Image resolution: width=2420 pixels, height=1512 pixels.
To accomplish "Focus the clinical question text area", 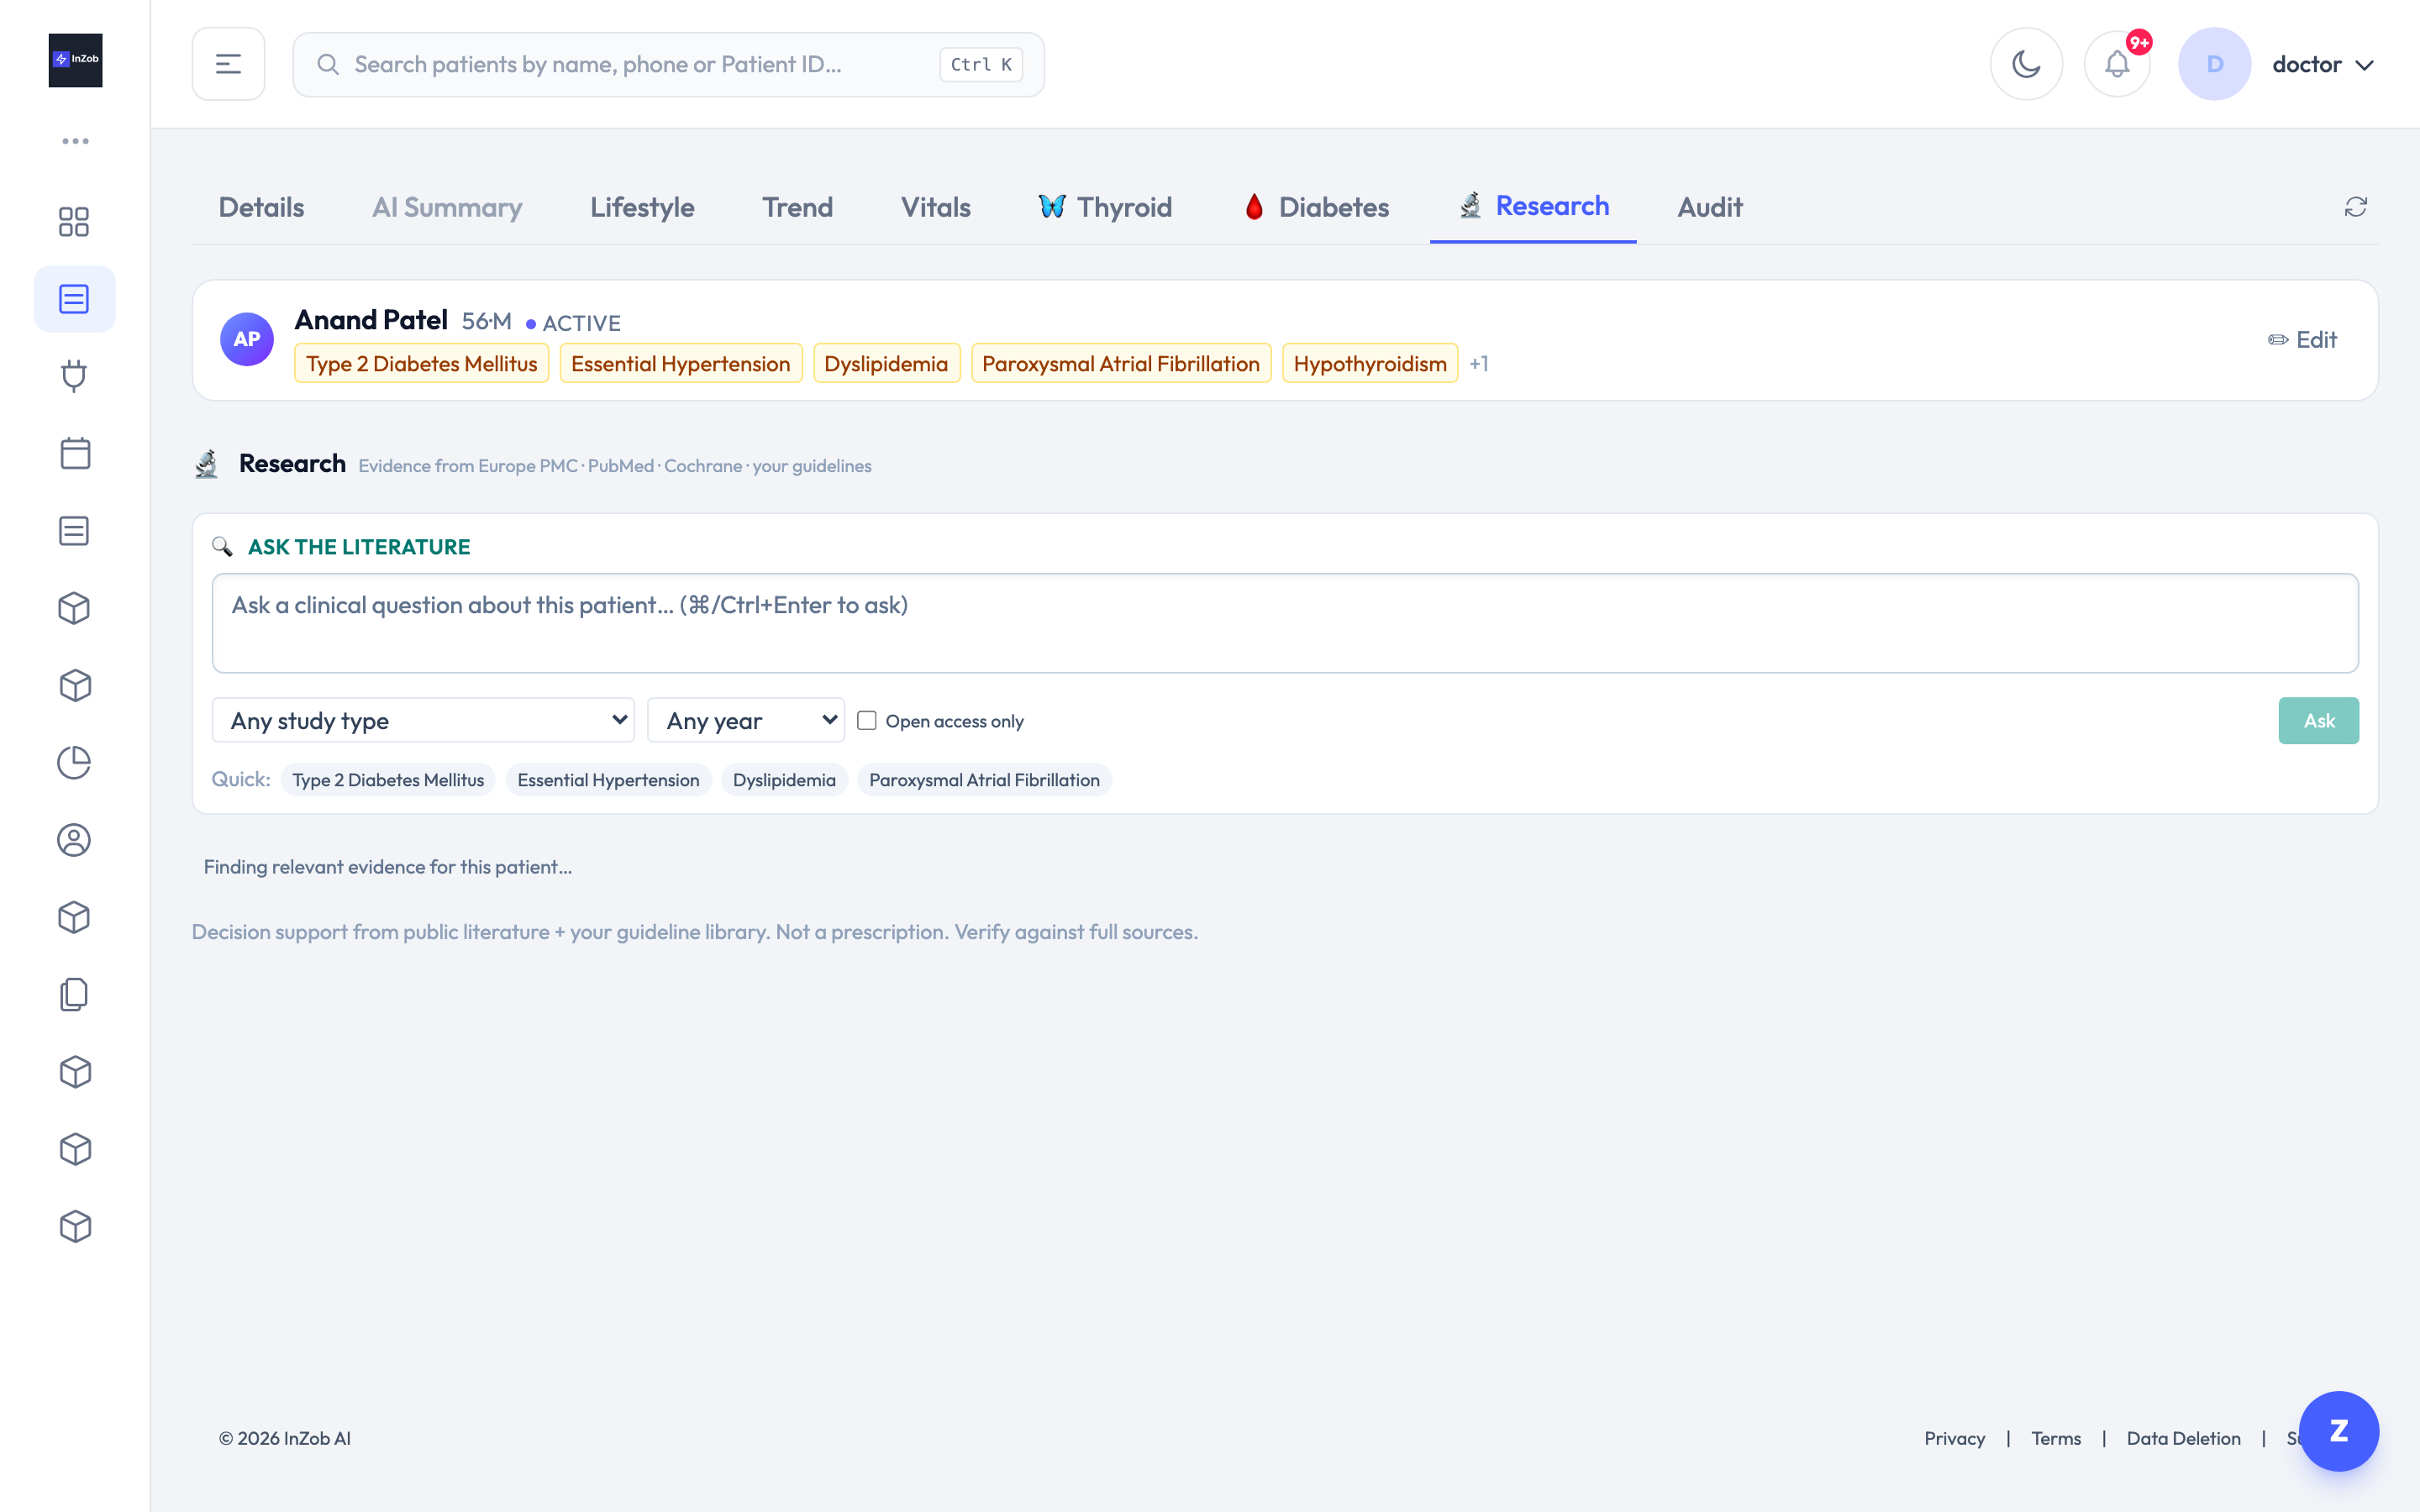I will 1285,623.
